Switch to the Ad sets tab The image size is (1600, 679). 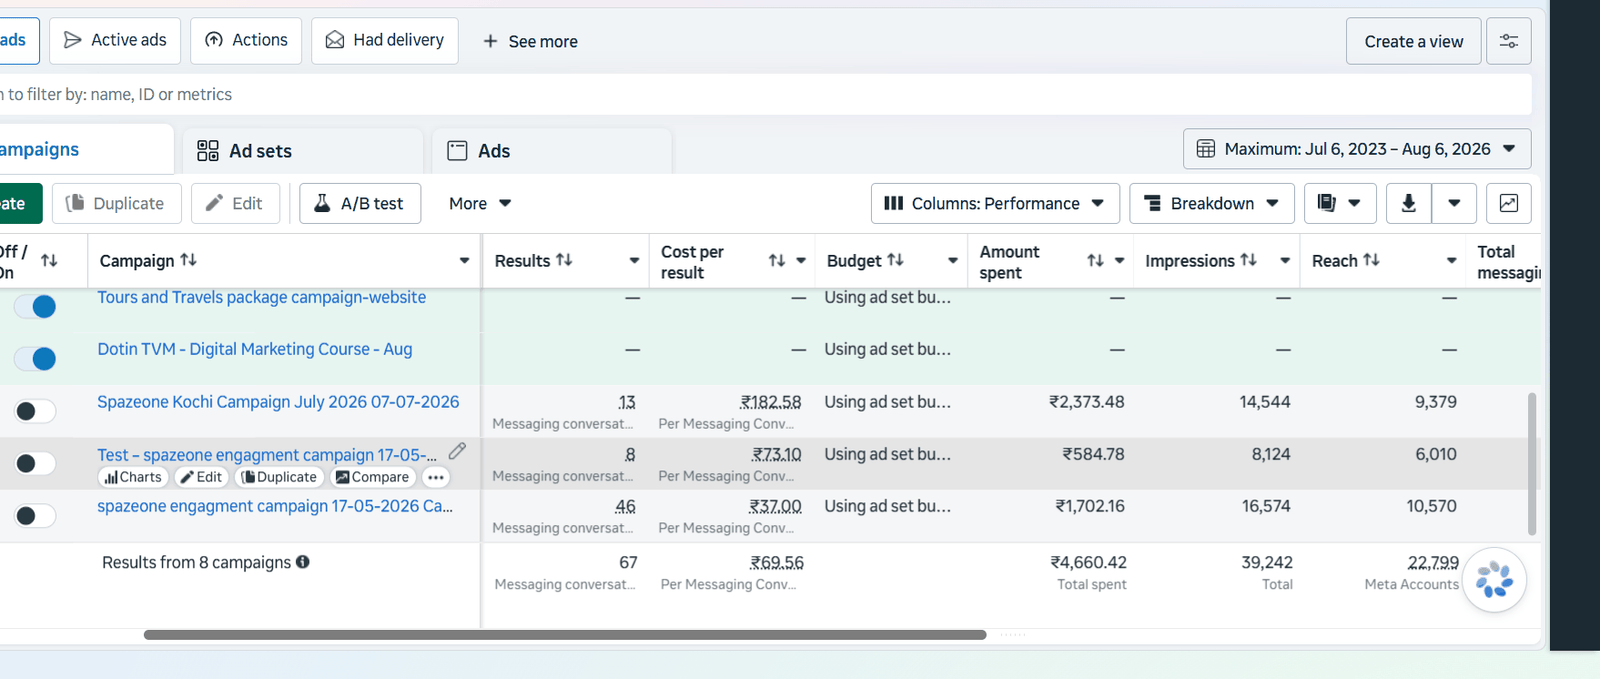click(303, 151)
